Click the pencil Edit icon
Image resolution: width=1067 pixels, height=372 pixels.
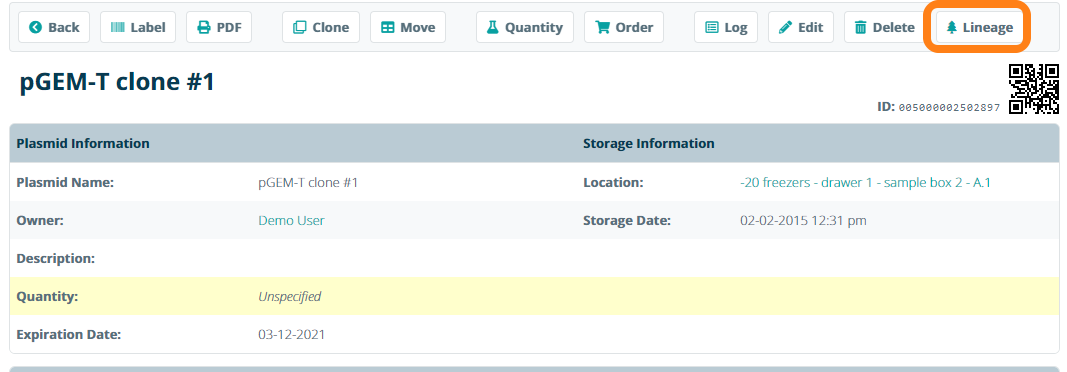pyautogui.click(x=786, y=27)
